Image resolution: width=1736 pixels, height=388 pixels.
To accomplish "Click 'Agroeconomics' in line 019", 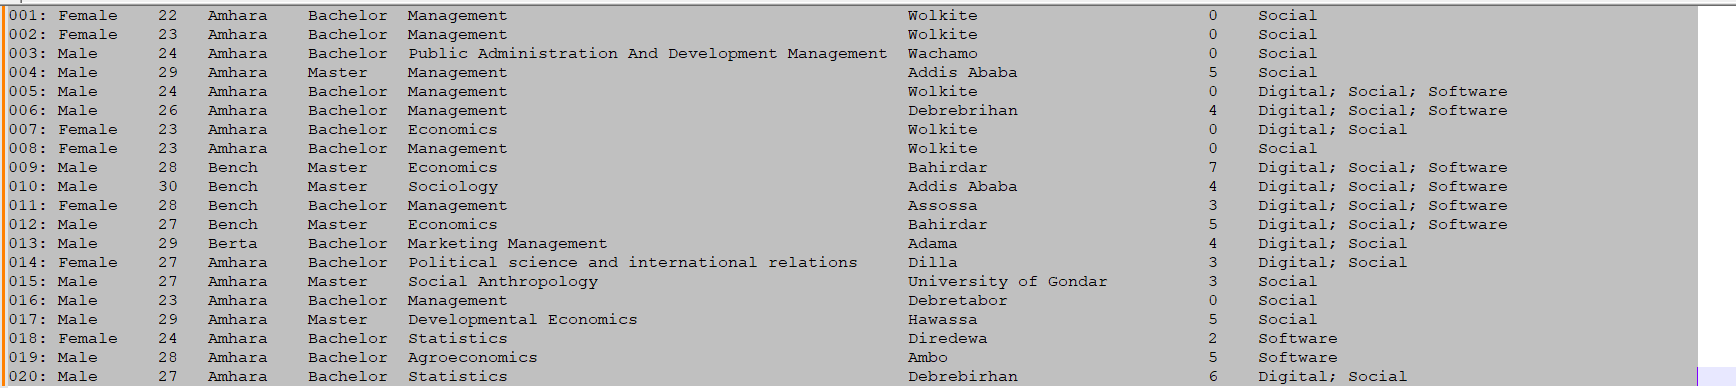I will tap(472, 358).
